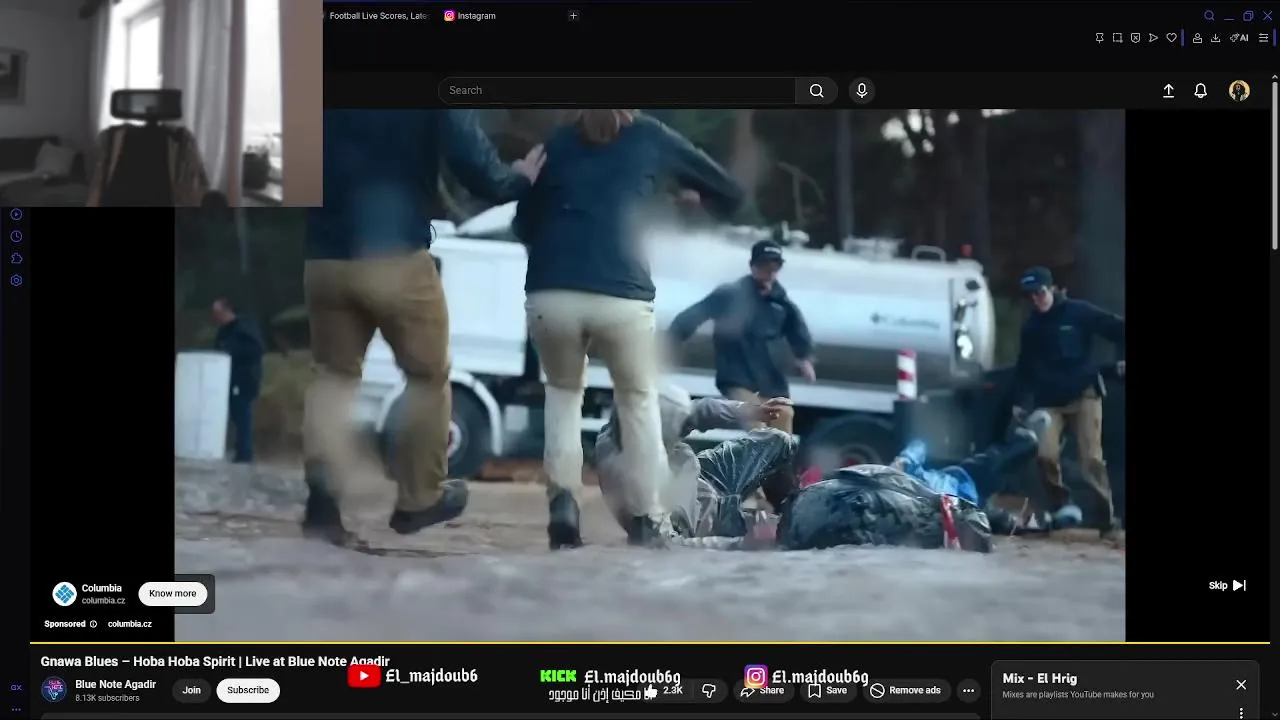Screen dimensions: 1280x720
Task: Save the video to a playlist
Action: point(828,690)
